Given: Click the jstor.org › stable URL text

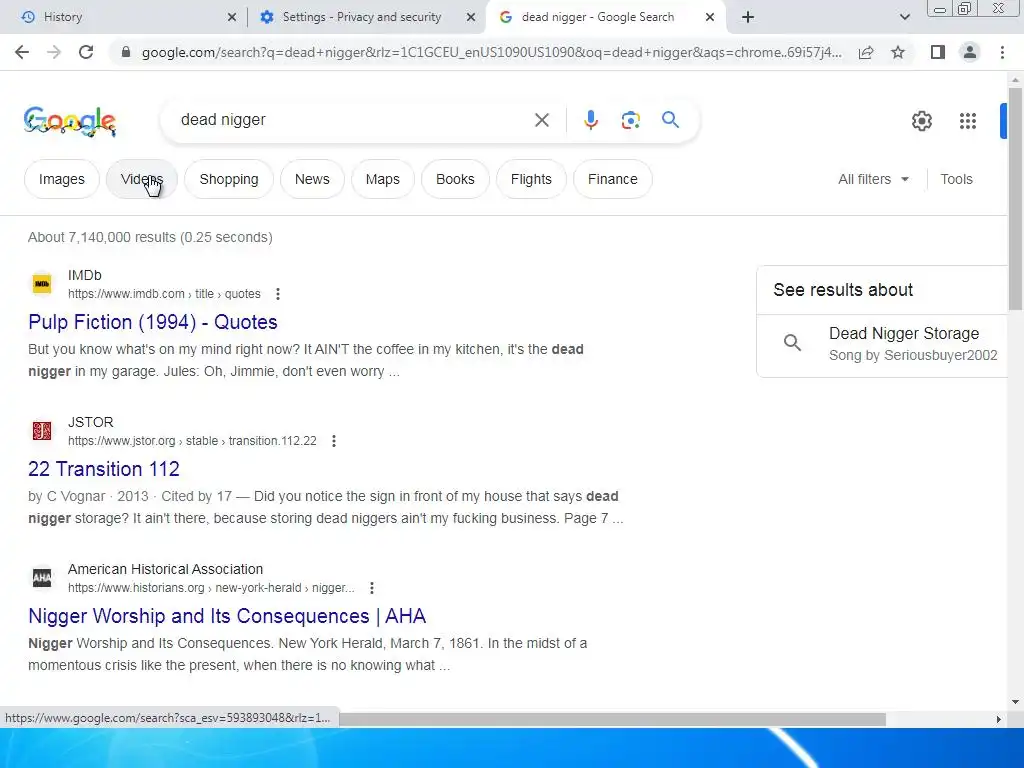Looking at the screenshot, I should [192, 441].
